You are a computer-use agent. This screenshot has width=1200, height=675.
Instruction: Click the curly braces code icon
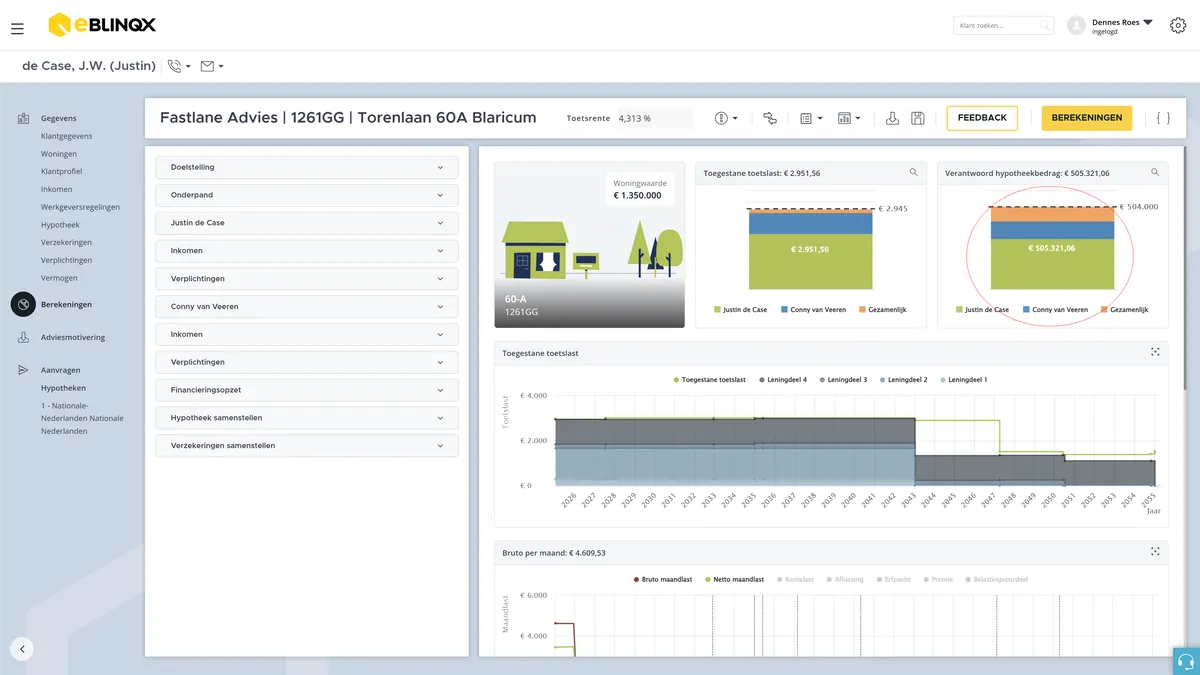[x=1163, y=118]
